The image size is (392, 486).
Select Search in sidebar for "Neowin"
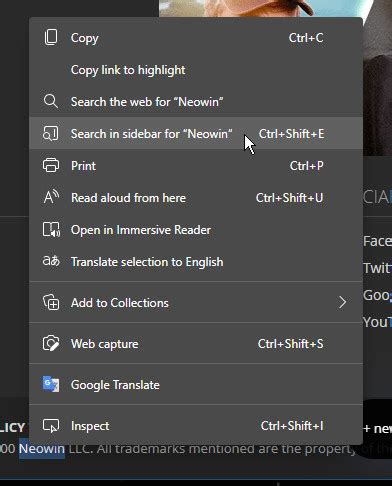pos(196,133)
